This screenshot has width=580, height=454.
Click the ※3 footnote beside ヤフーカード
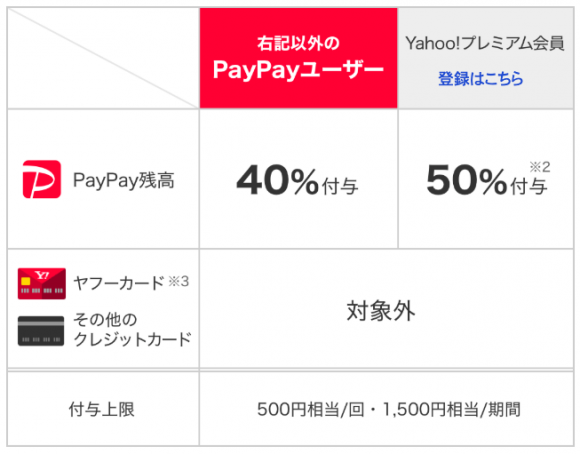coord(179,282)
